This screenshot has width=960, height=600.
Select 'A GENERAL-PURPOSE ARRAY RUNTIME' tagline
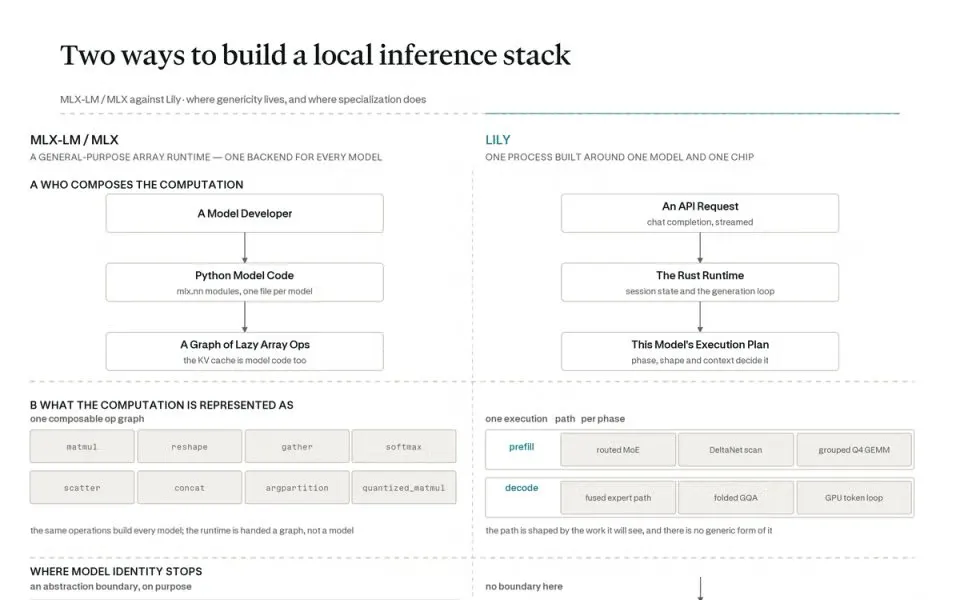tap(206, 157)
